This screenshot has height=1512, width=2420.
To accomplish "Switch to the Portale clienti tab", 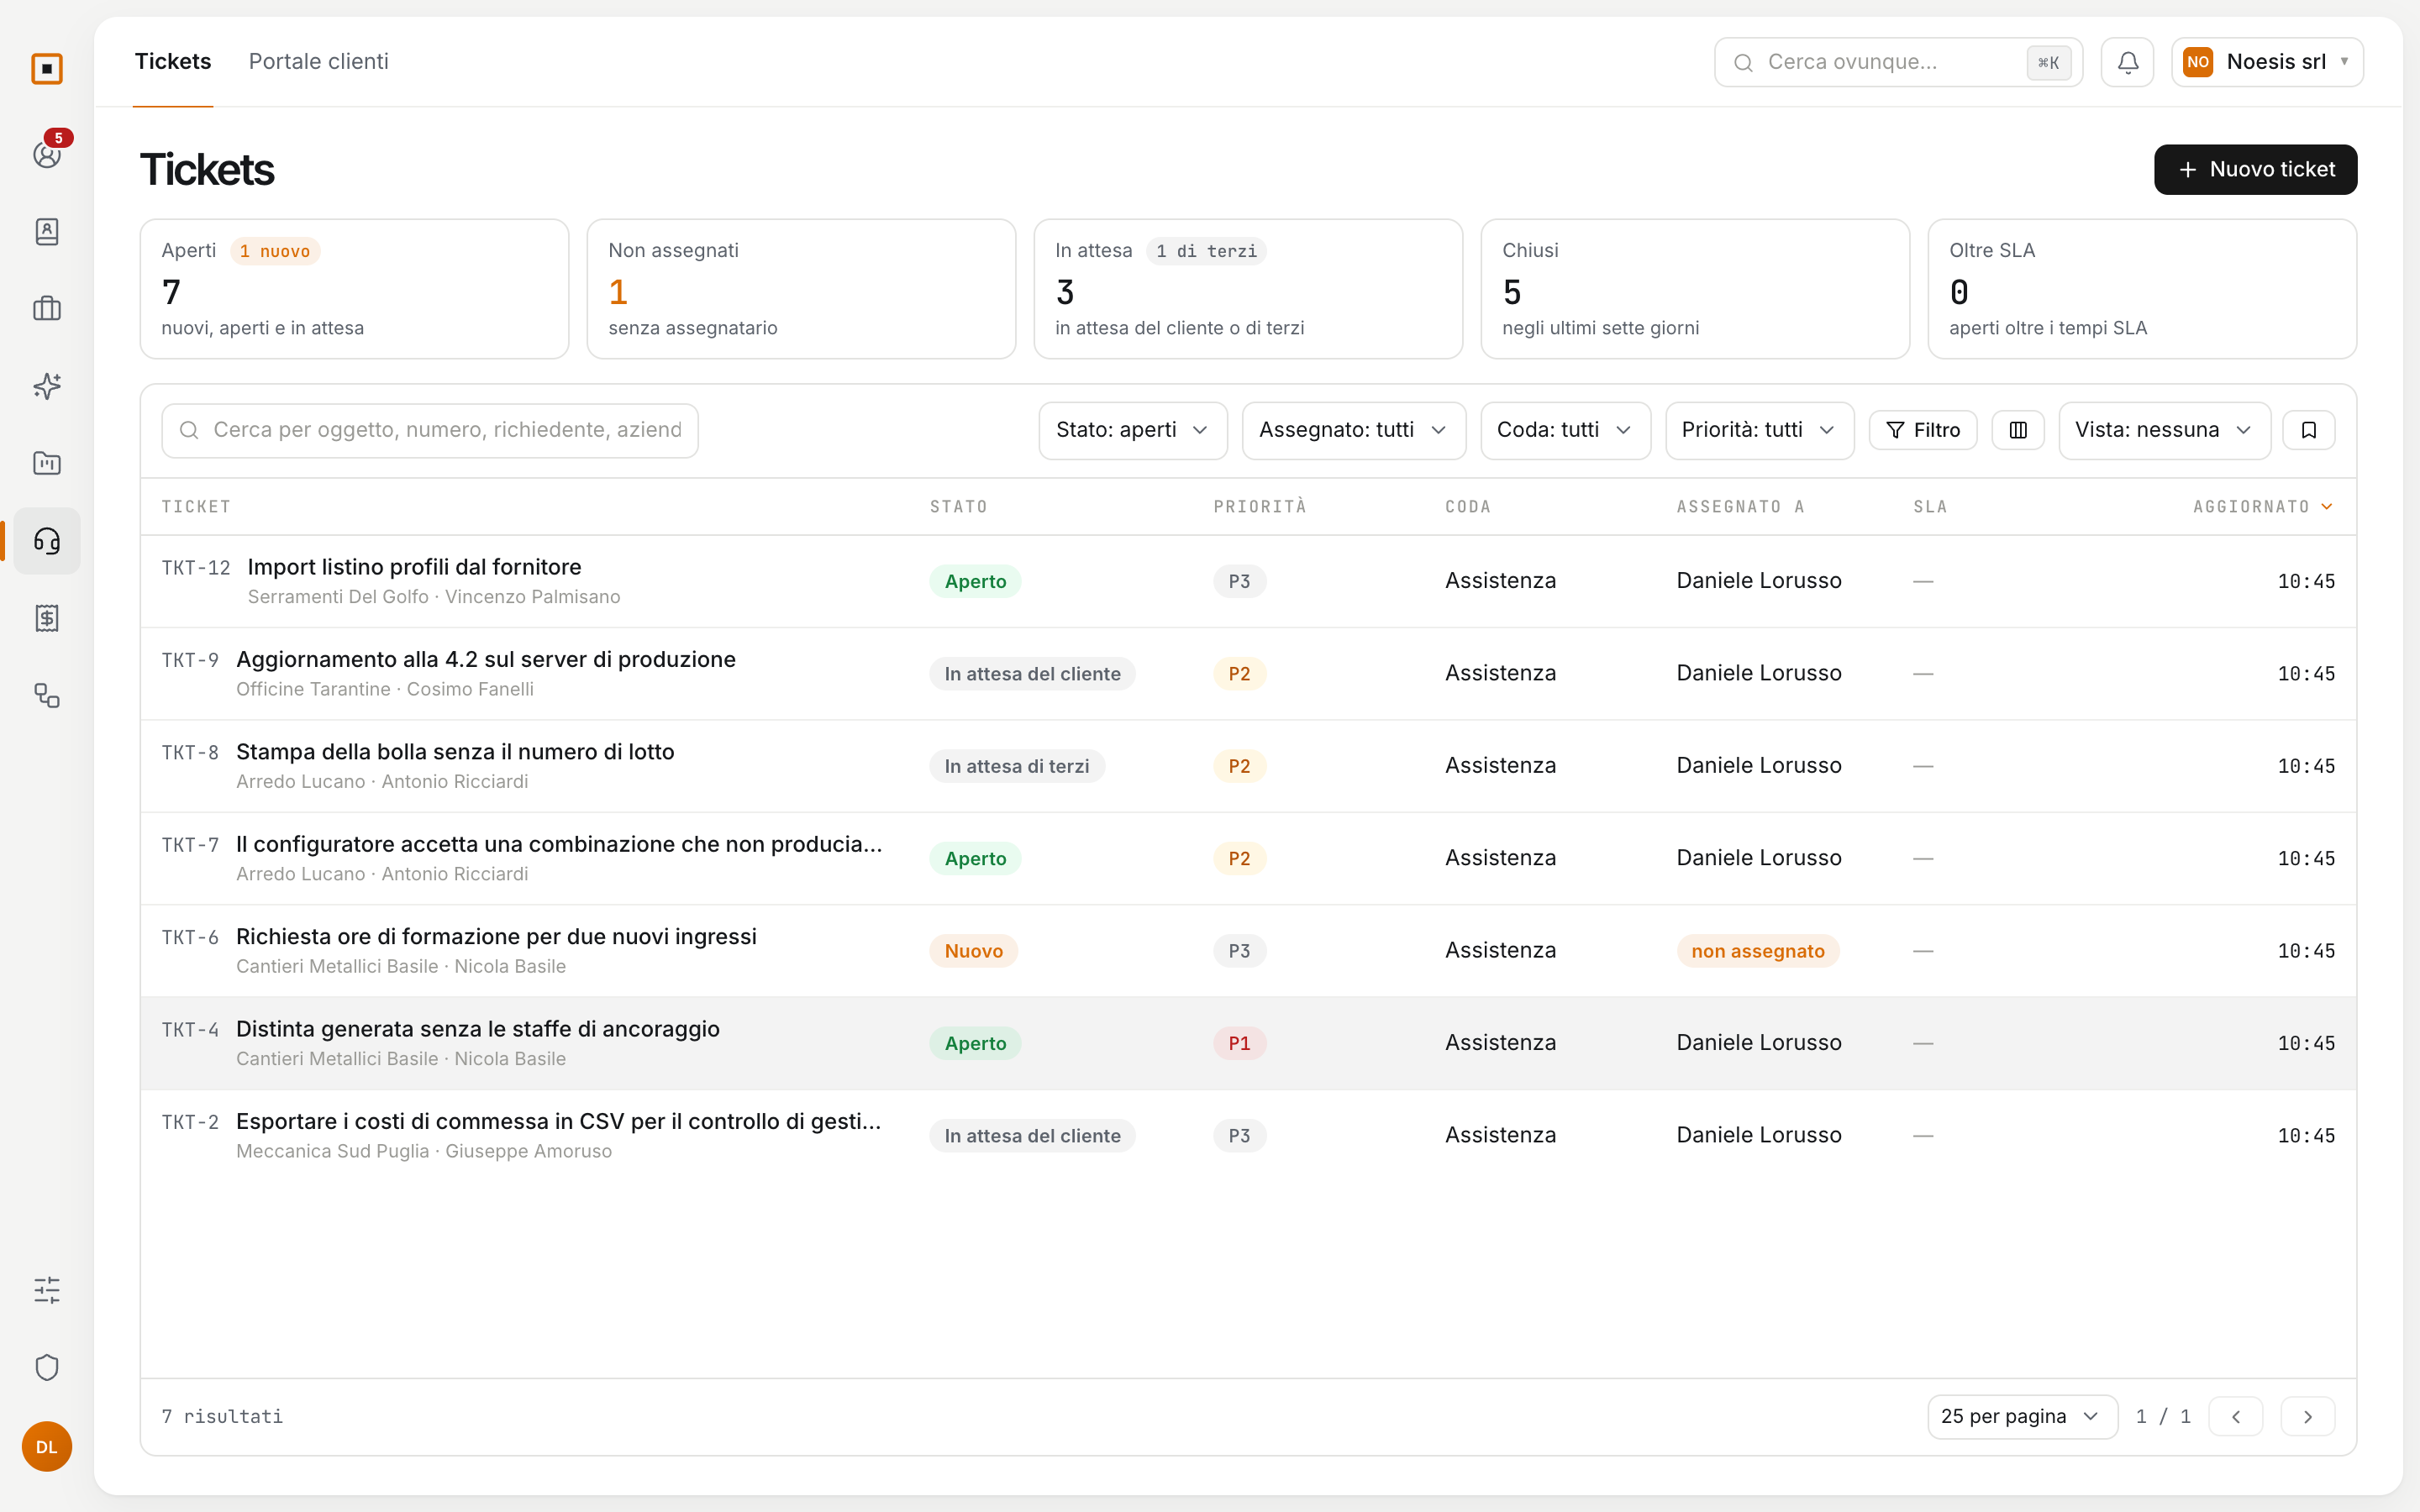I will pos(319,62).
